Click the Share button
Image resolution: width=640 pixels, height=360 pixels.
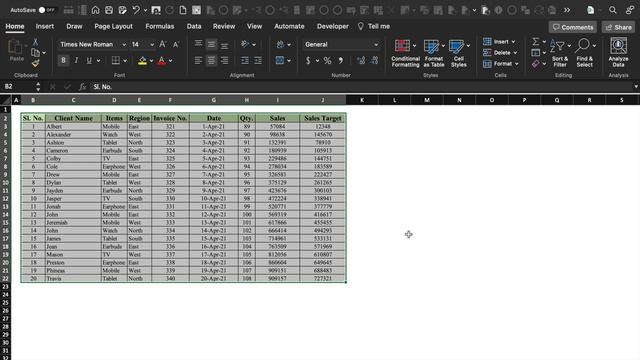tap(618, 27)
